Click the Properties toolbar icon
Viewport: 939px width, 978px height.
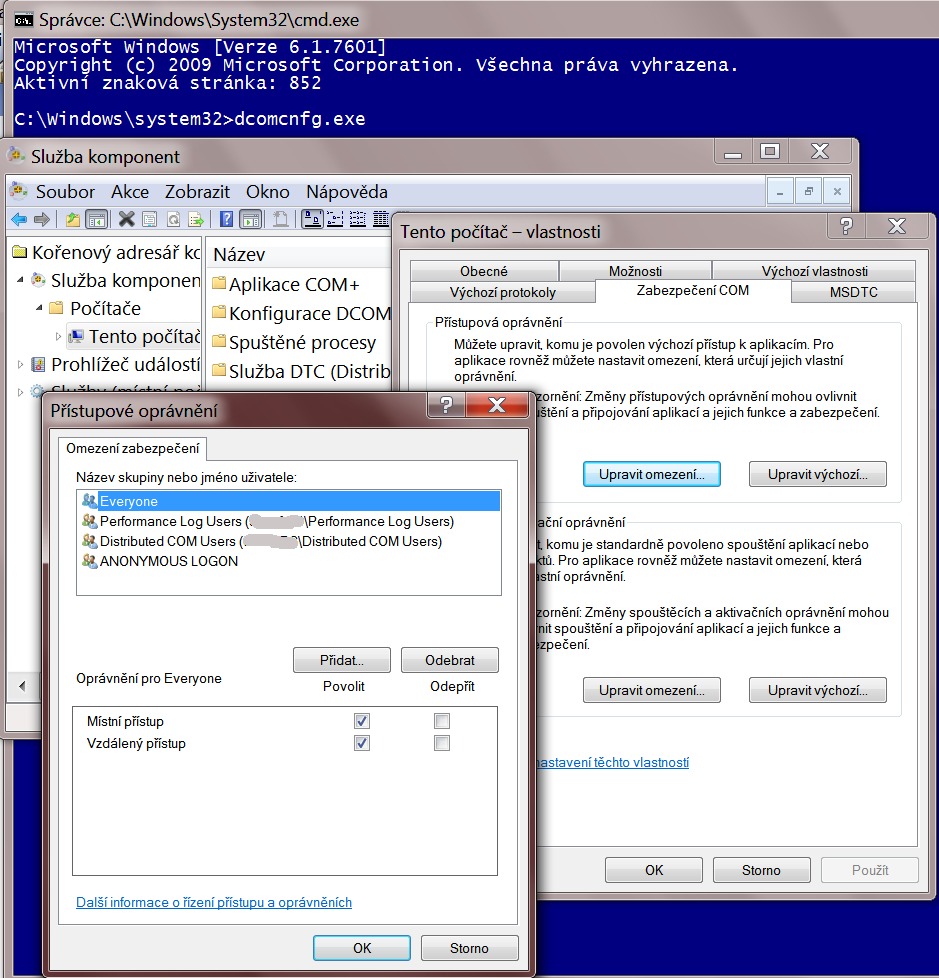coord(150,219)
